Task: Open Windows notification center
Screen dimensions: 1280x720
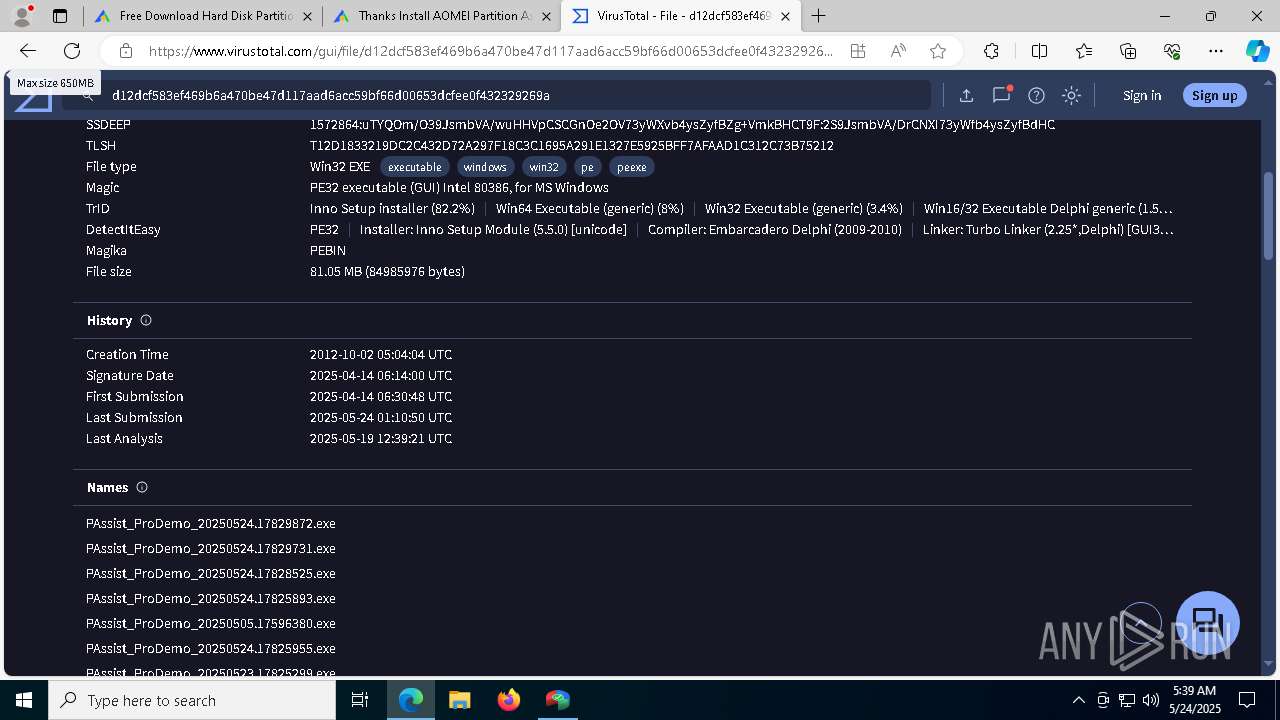Action: (1247, 700)
